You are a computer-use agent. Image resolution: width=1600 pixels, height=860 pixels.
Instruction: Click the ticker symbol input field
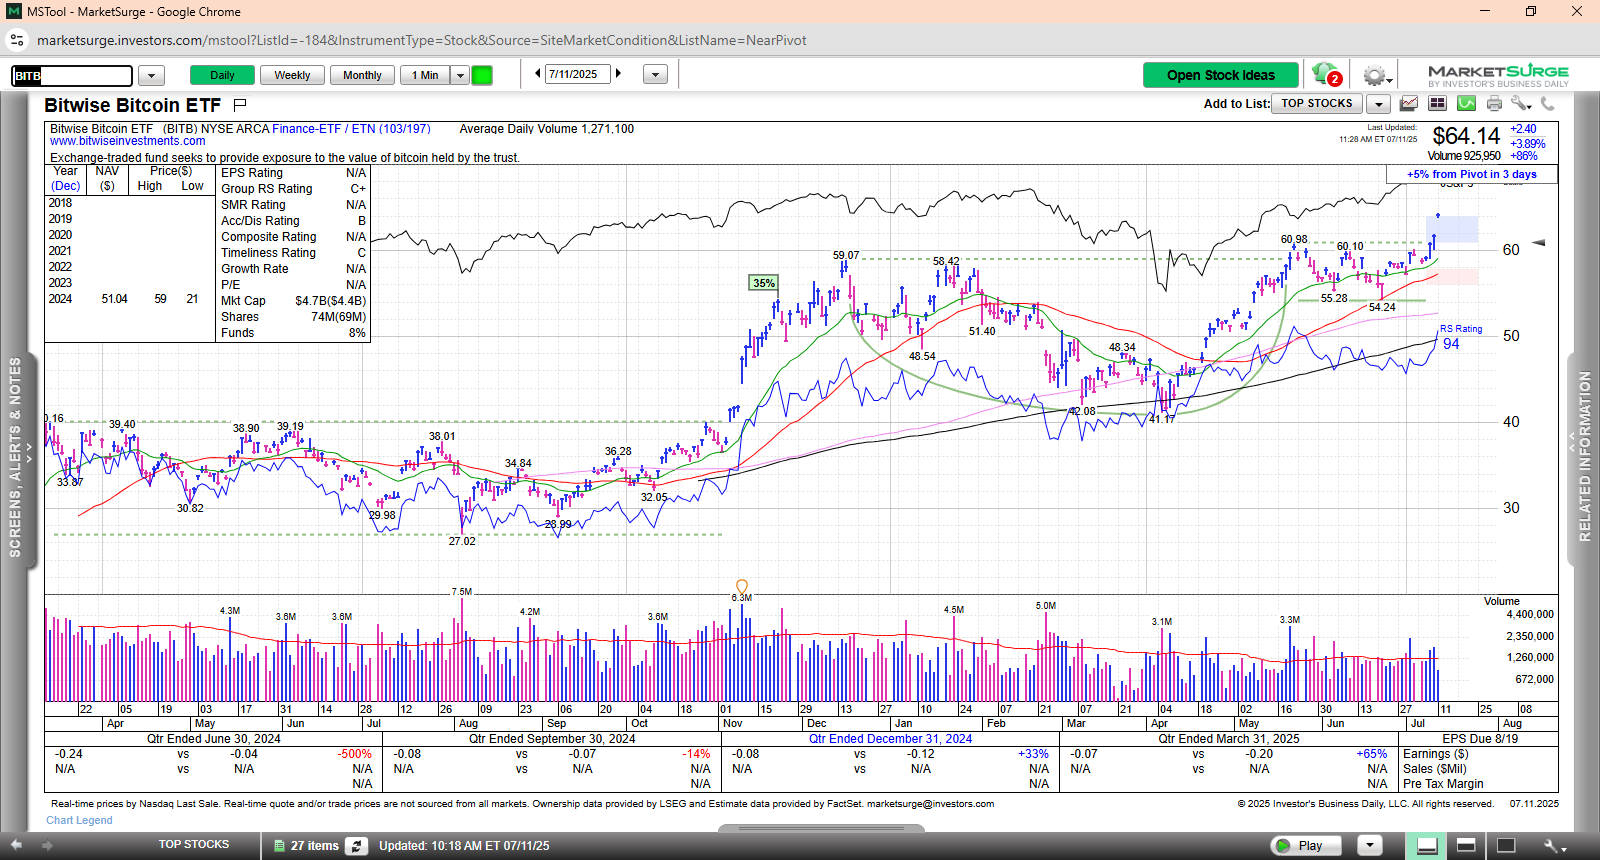tap(72, 76)
